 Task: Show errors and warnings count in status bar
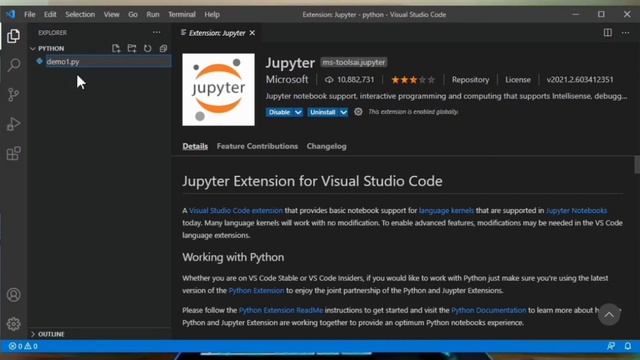tap(23, 346)
